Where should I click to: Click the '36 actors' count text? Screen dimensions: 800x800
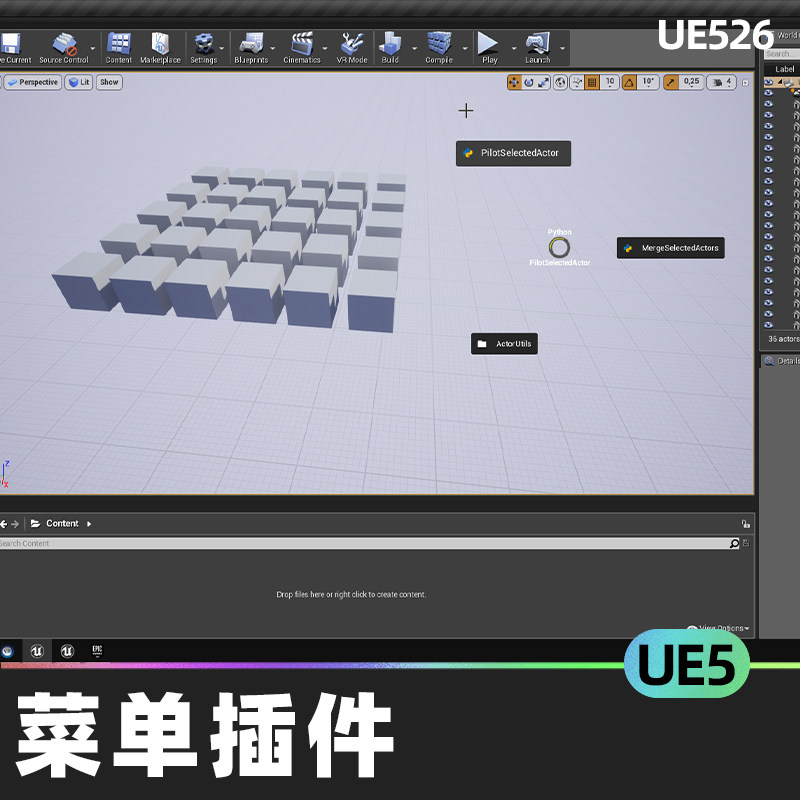tap(784, 339)
